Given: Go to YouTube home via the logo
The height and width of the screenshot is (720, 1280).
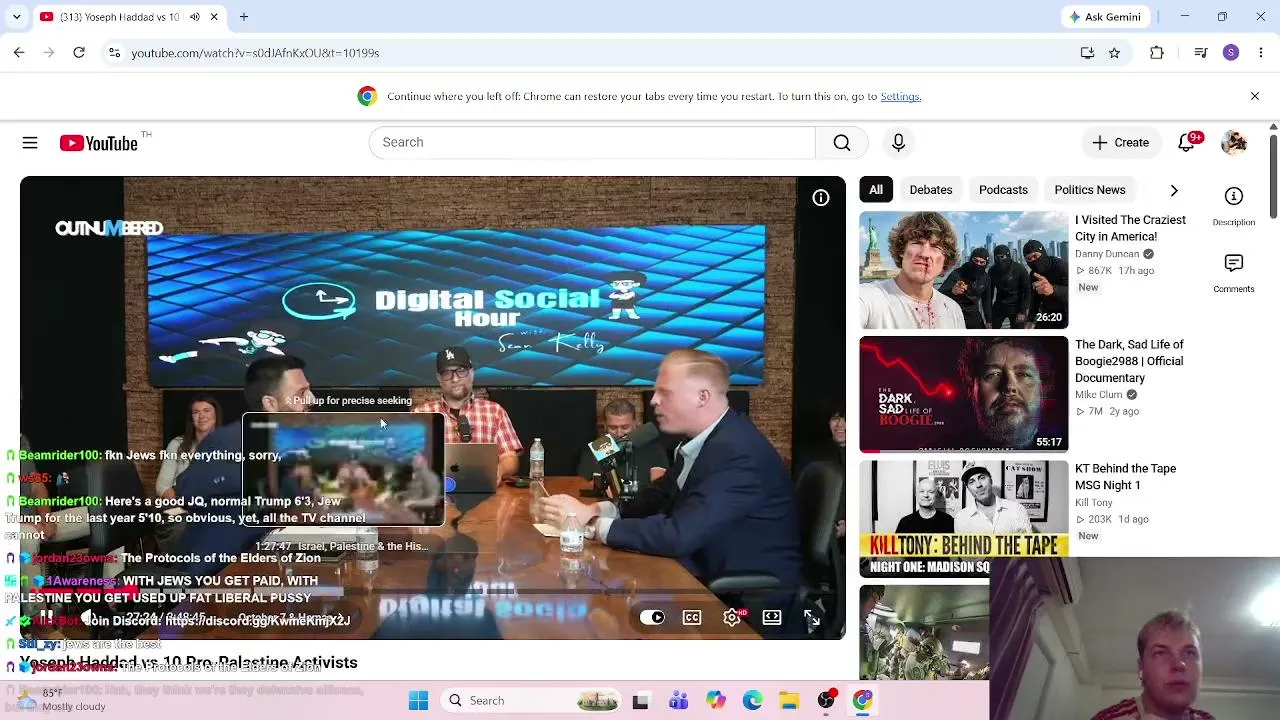Looking at the screenshot, I should pos(98,143).
